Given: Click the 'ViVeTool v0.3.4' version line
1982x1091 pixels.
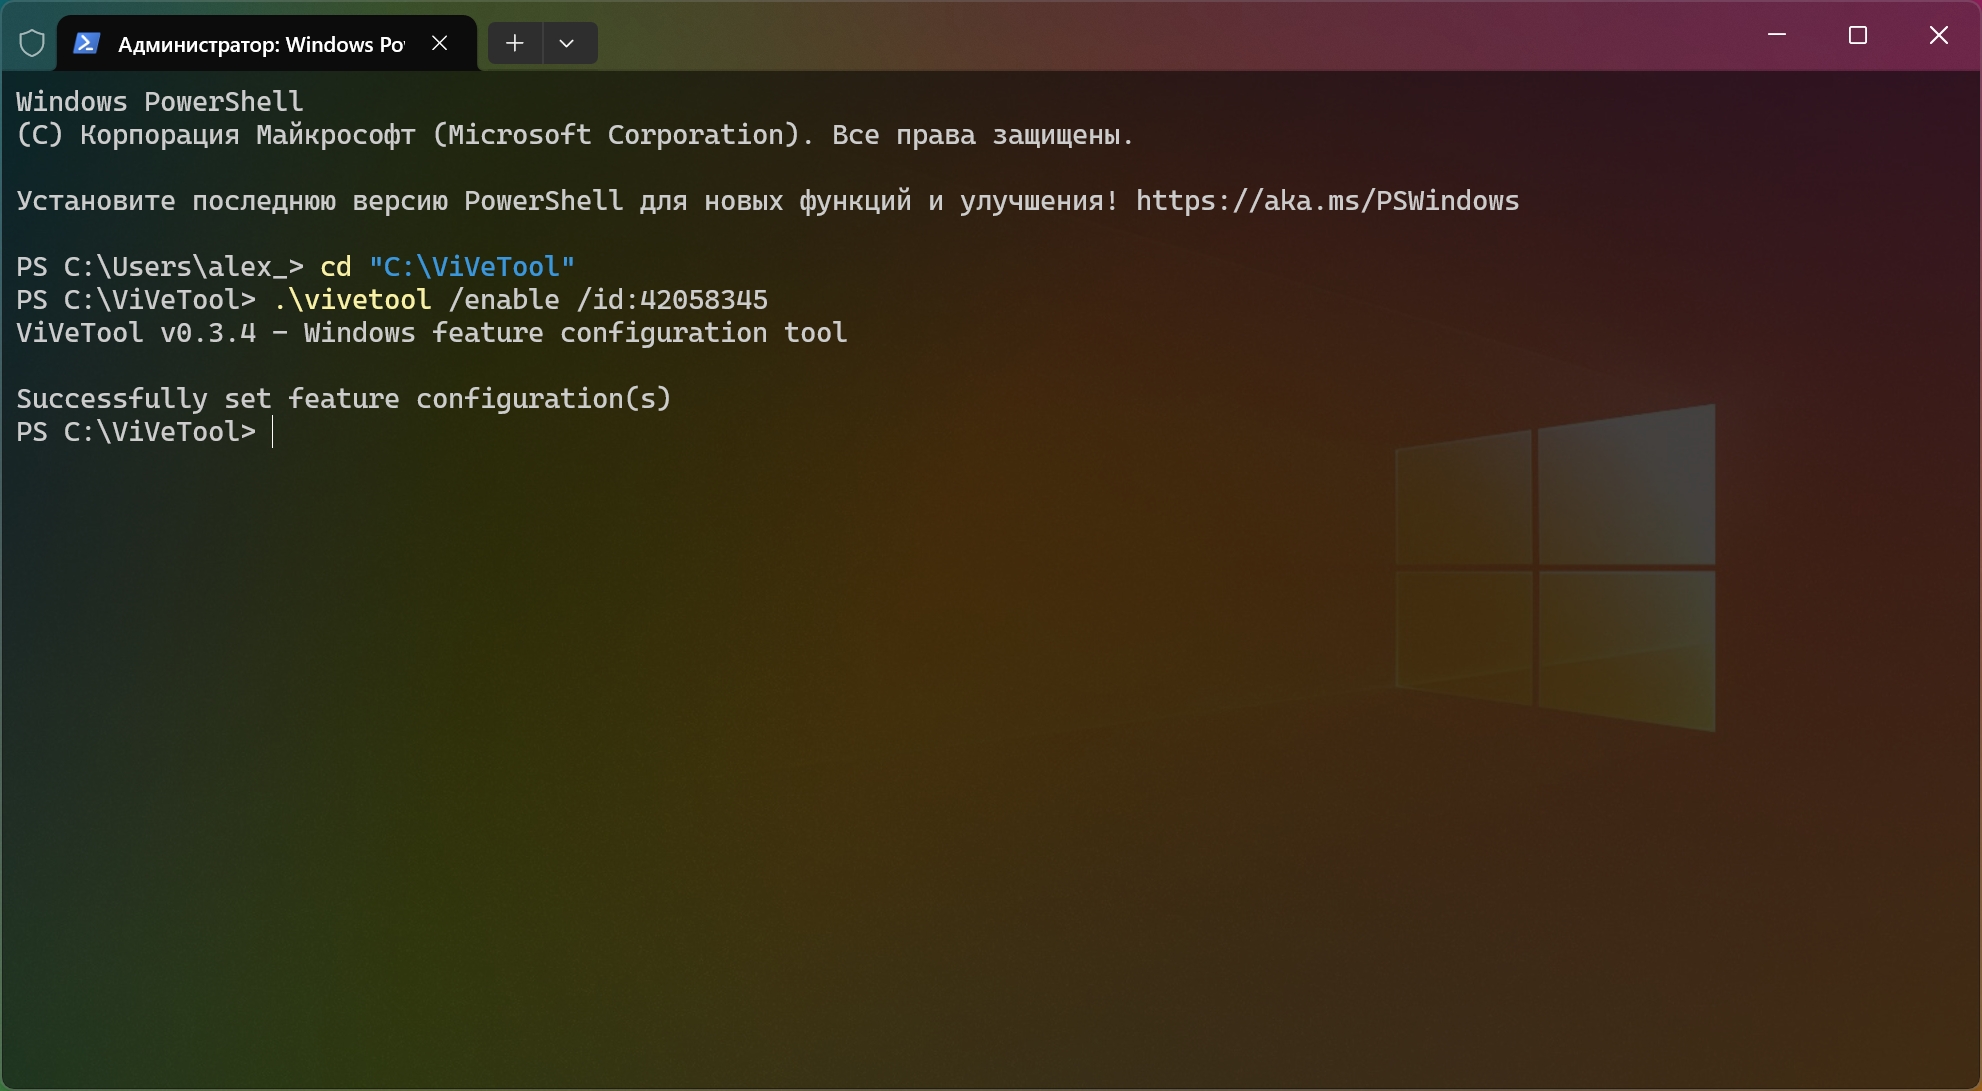Looking at the screenshot, I should 431,333.
